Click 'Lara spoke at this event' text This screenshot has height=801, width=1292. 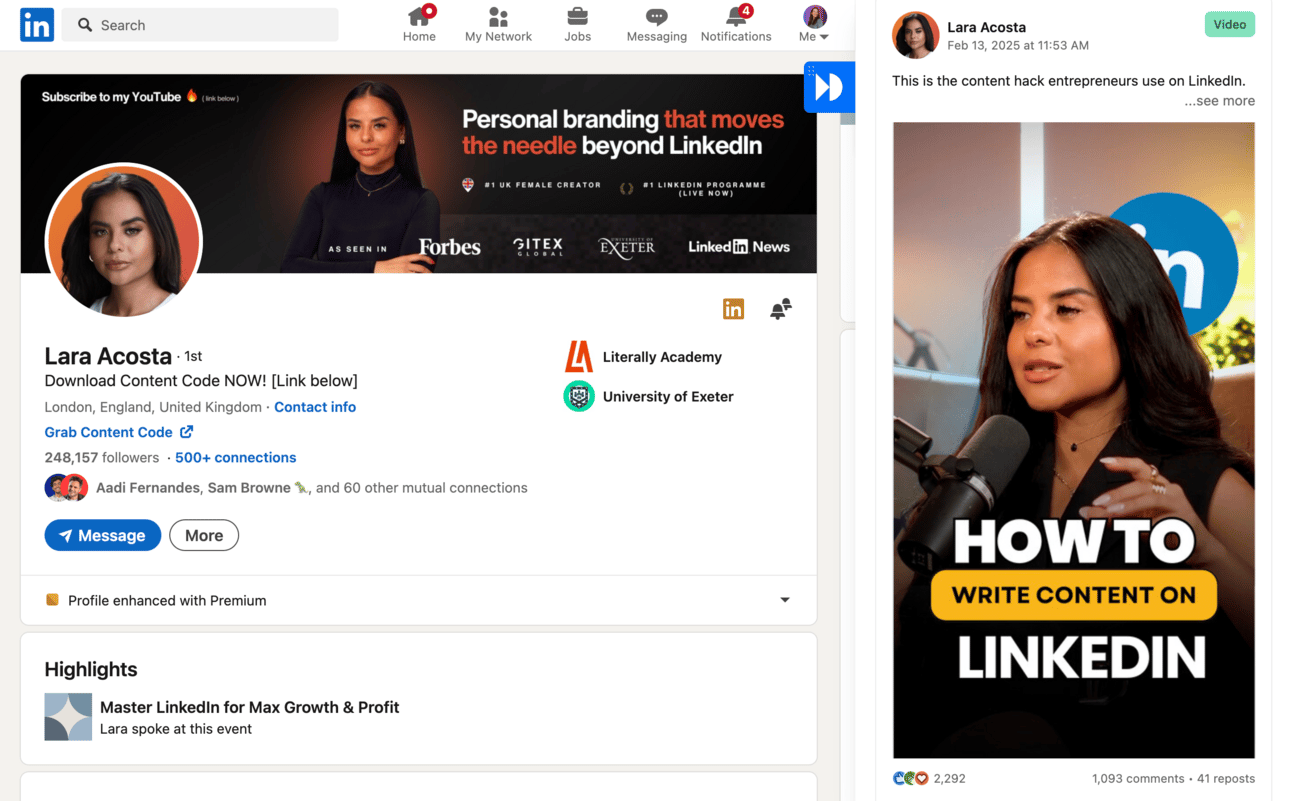pos(176,729)
